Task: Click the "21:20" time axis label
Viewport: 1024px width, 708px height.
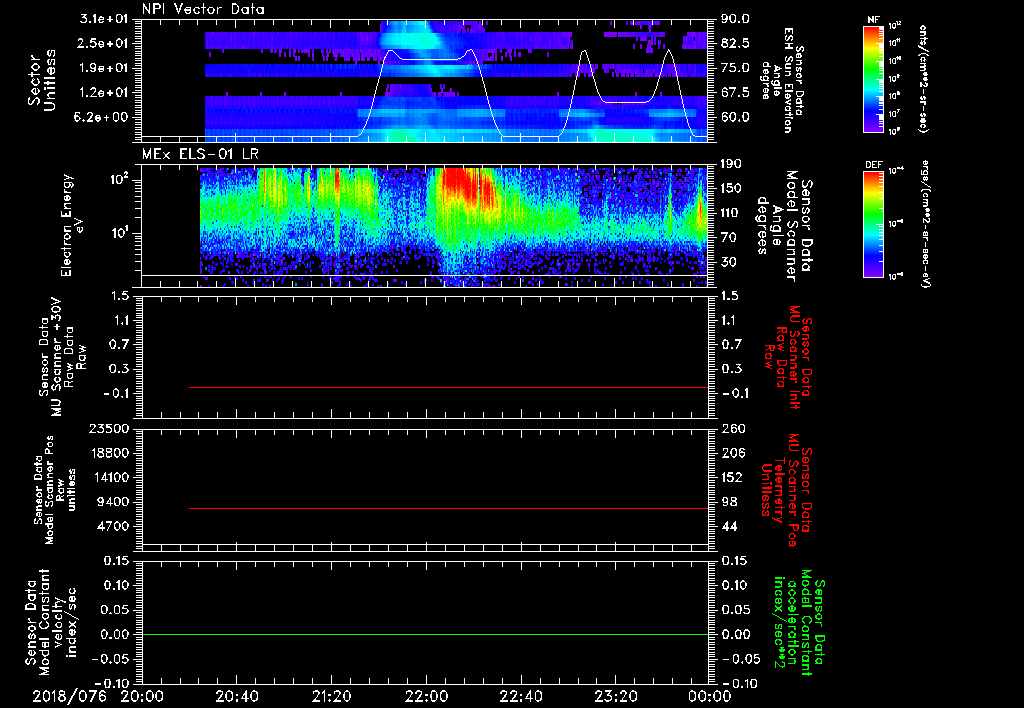Action: [331, 696]
